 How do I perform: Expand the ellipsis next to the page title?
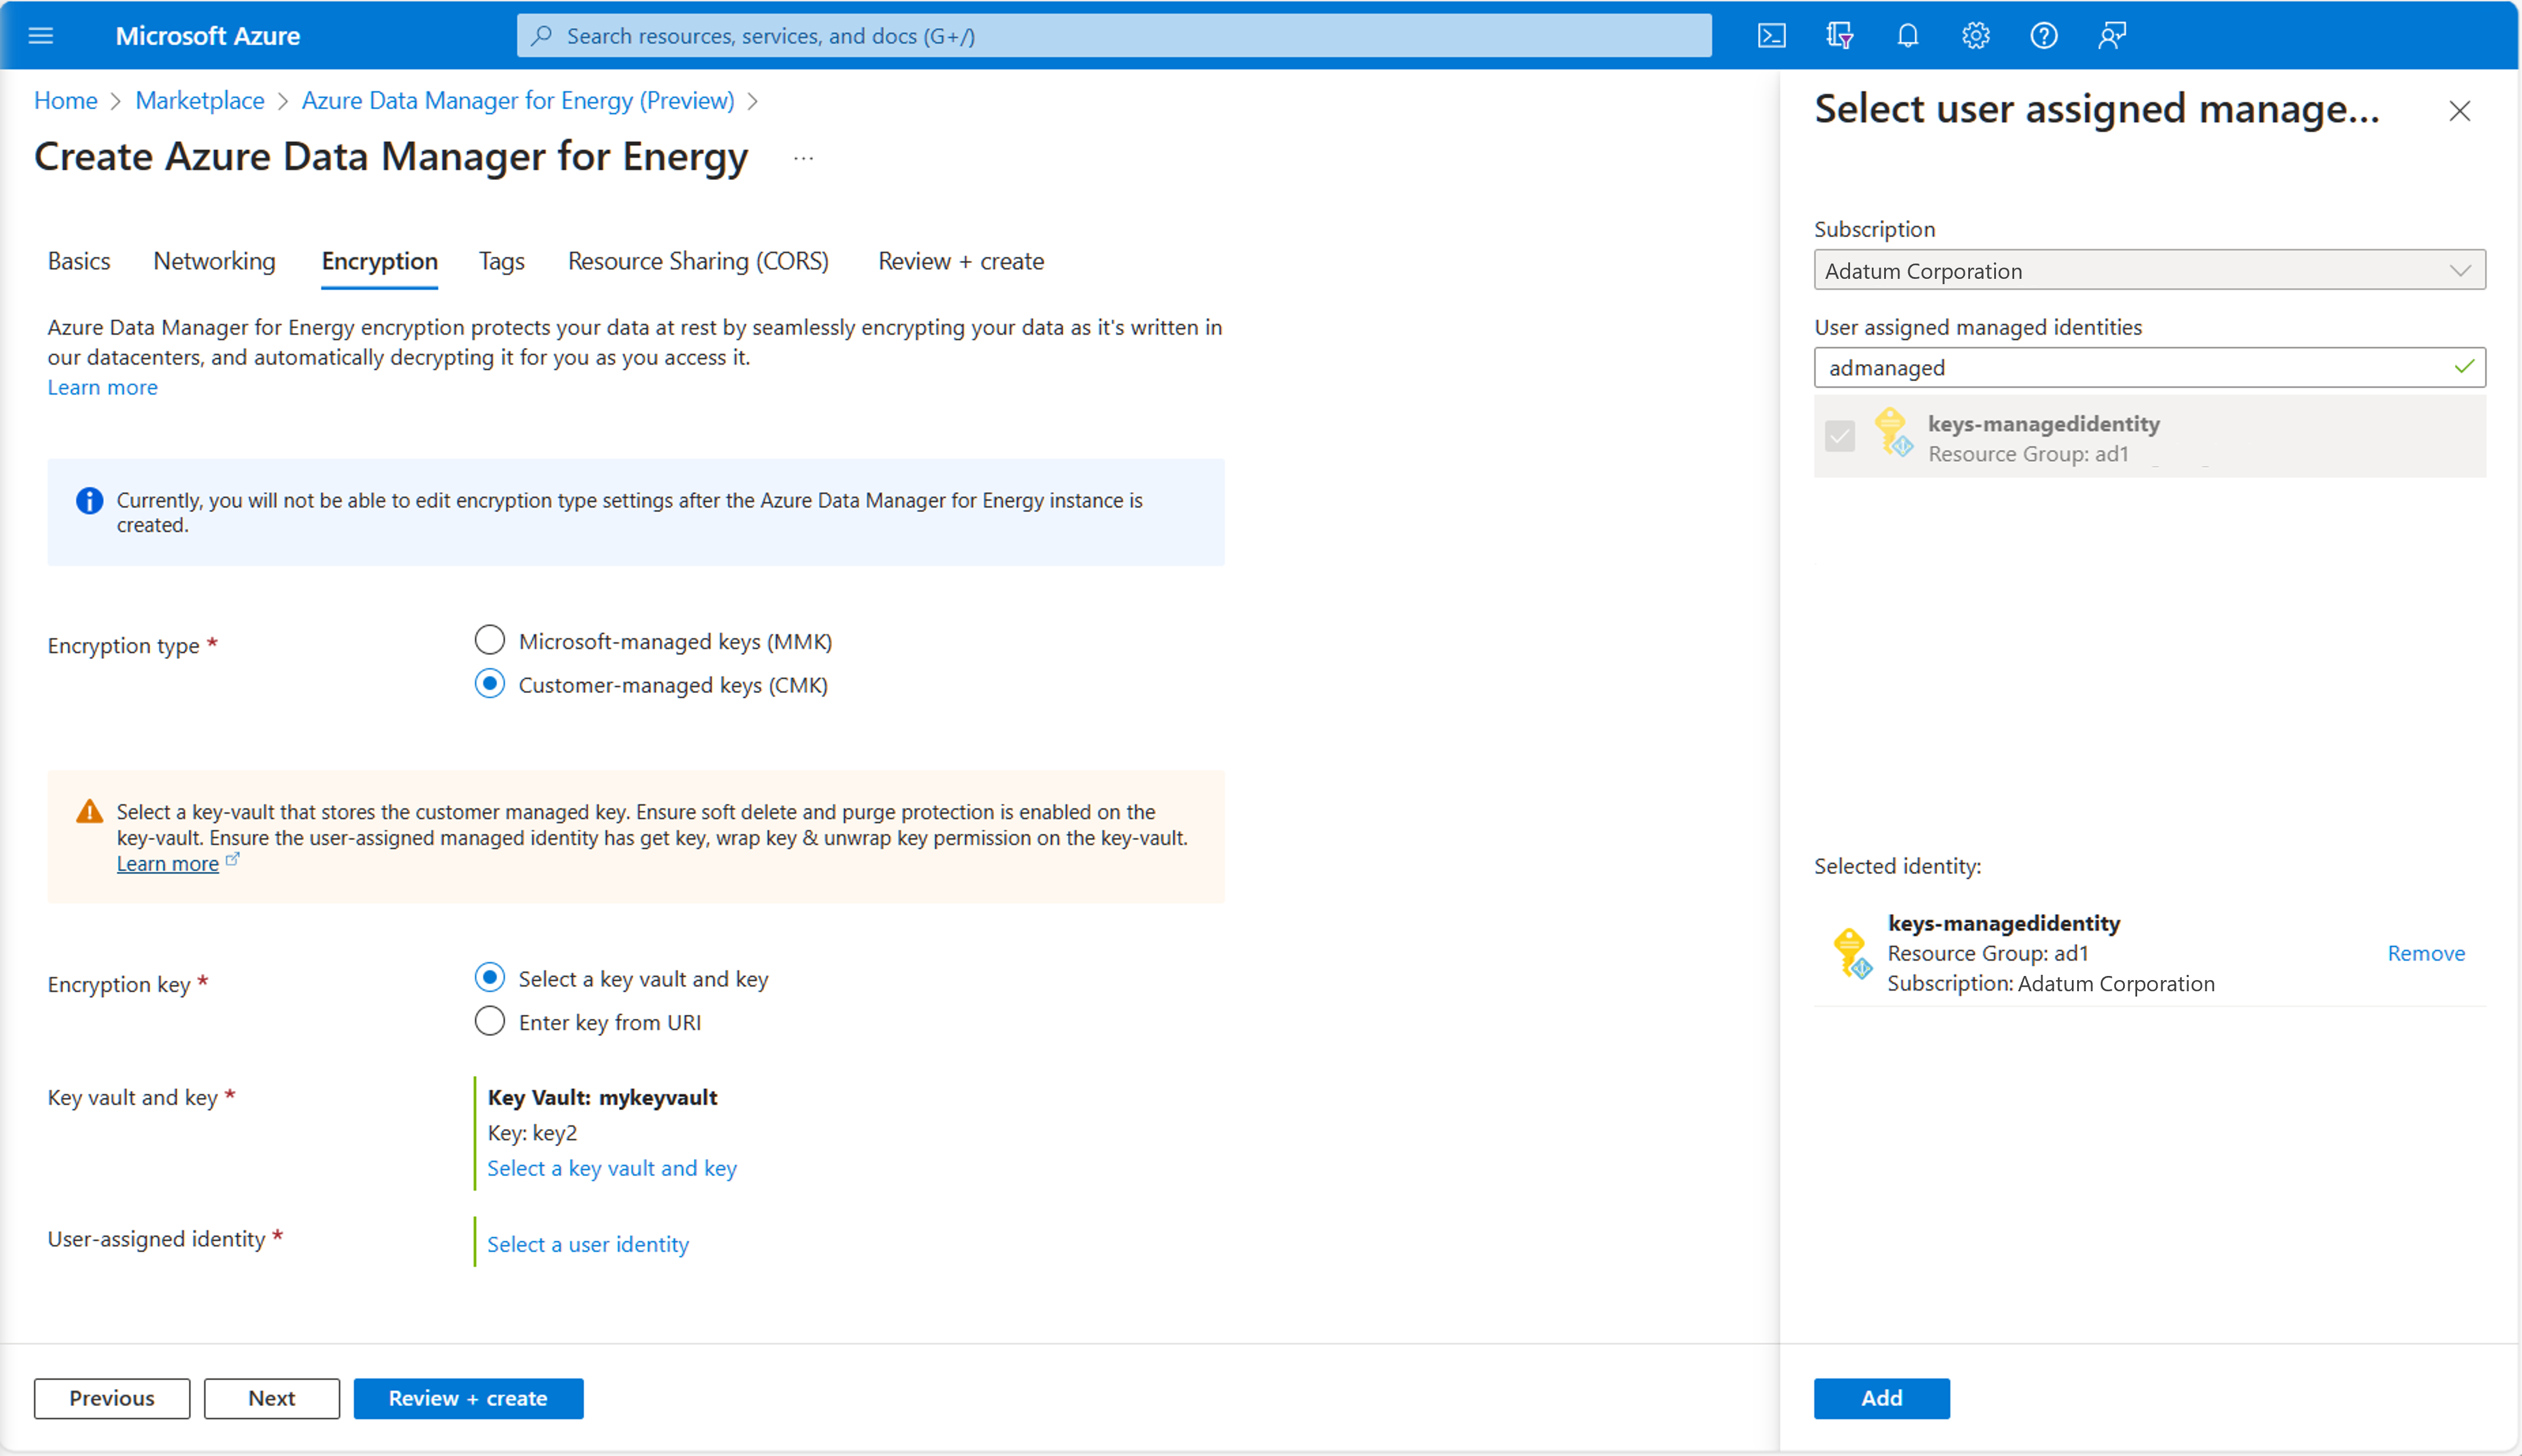coord(803,157)
